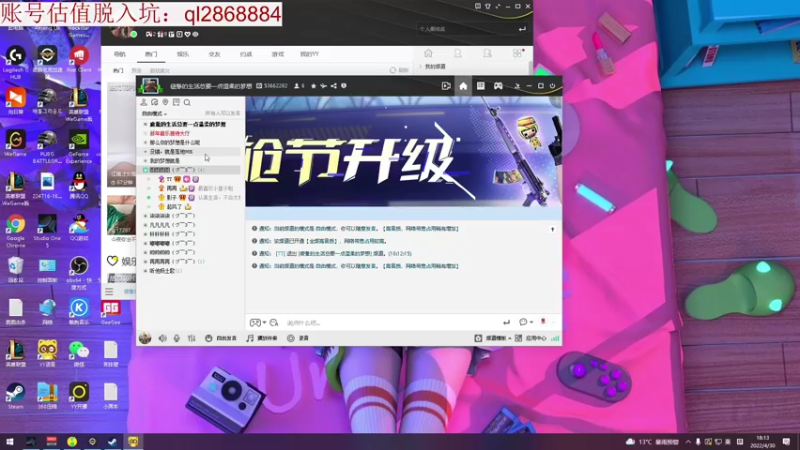Viewport: 800px width, 450px height.
Task: Expand the 我的频道 section in the YY main window
Action: click(x=433, y=66)
